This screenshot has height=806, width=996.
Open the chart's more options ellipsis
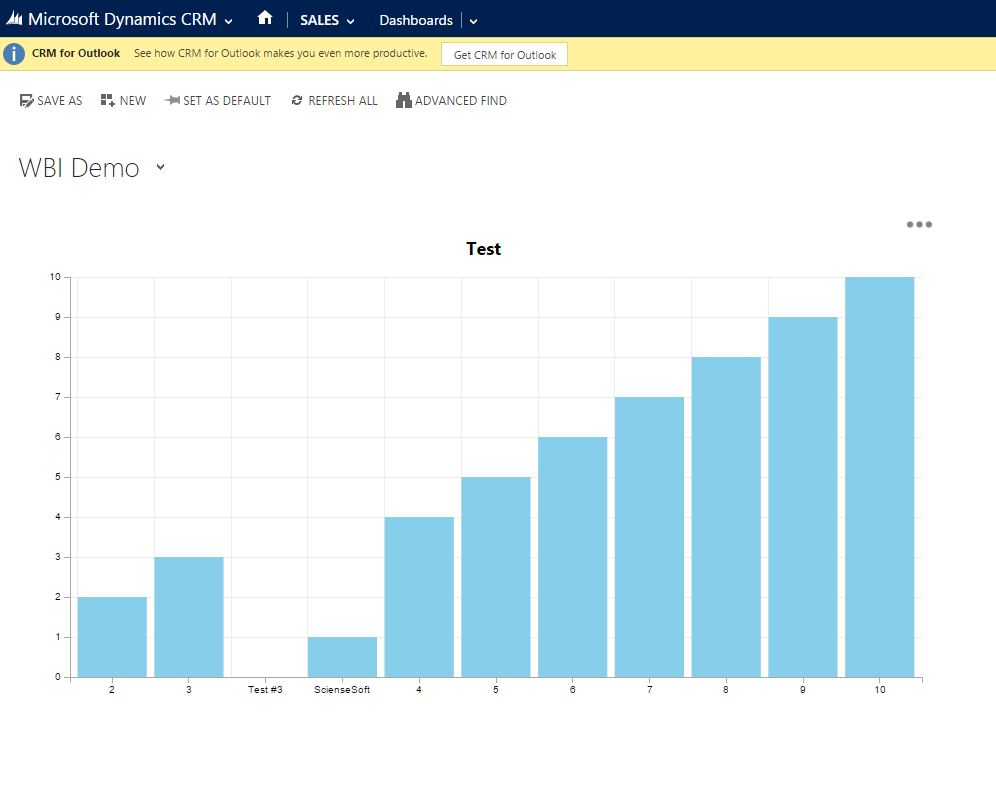pos(919,225)
